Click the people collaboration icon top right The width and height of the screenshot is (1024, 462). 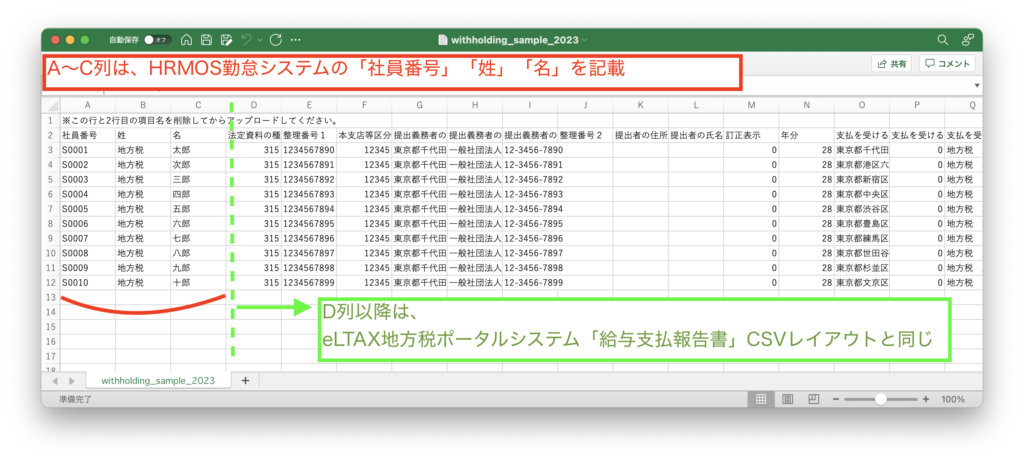(967, 40)
